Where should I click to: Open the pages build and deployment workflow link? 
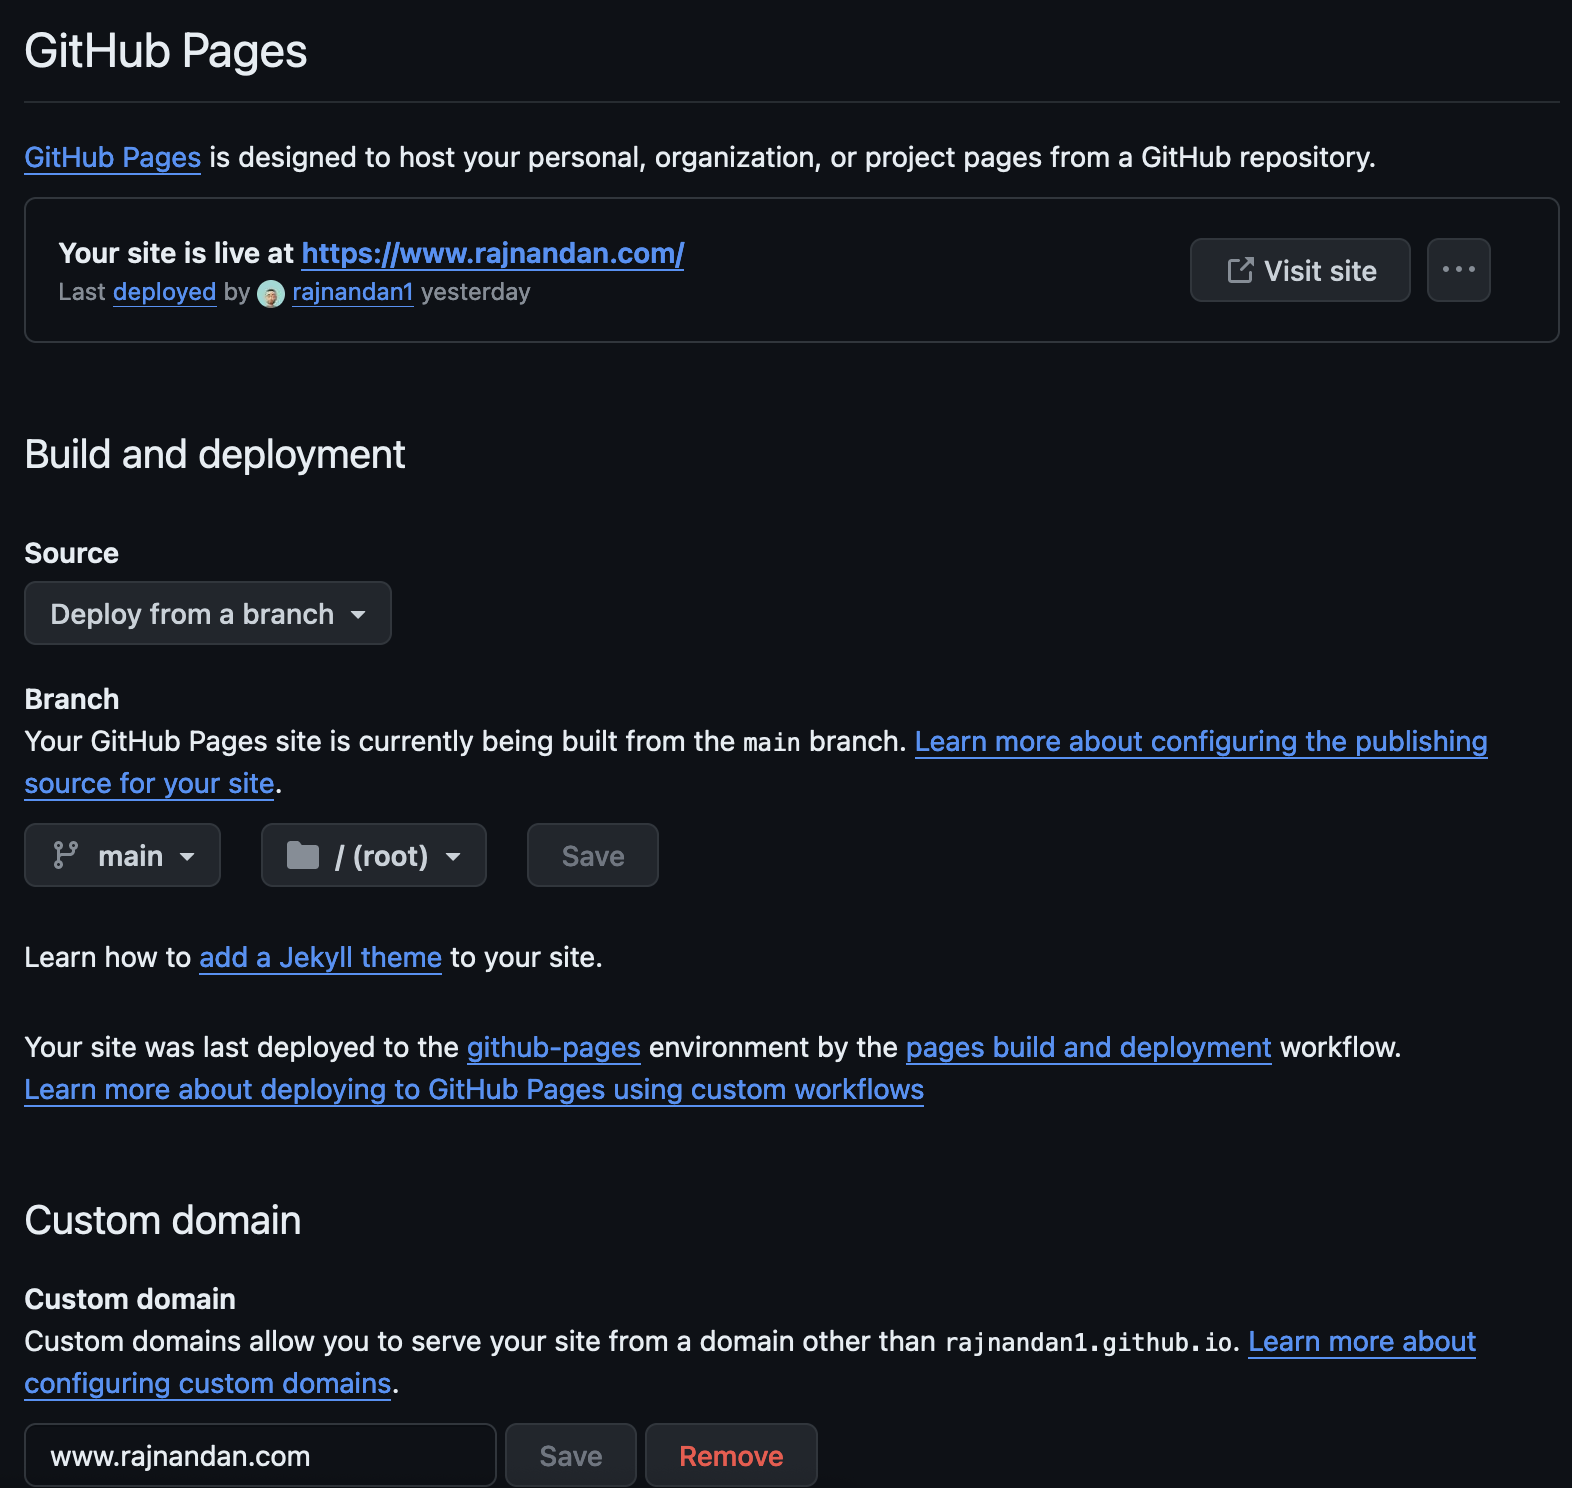1088,1047
